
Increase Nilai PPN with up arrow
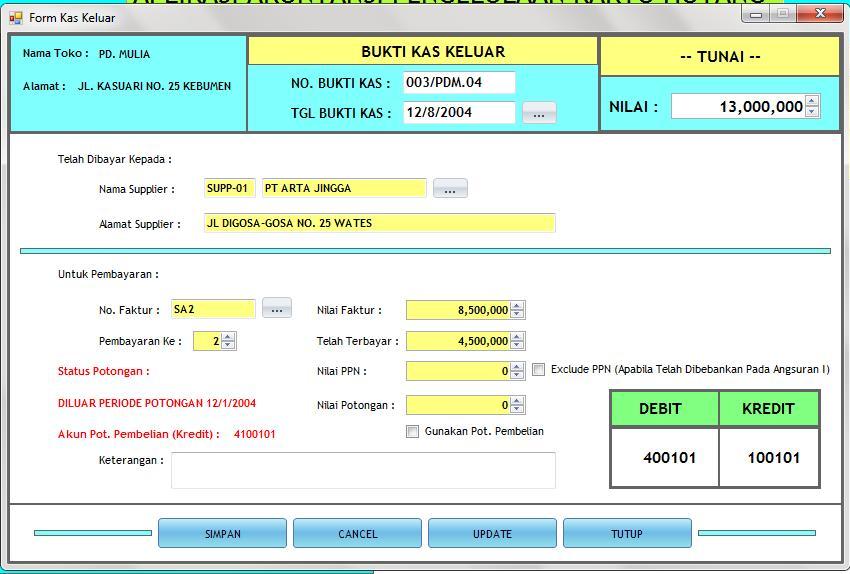coord(517,367)
